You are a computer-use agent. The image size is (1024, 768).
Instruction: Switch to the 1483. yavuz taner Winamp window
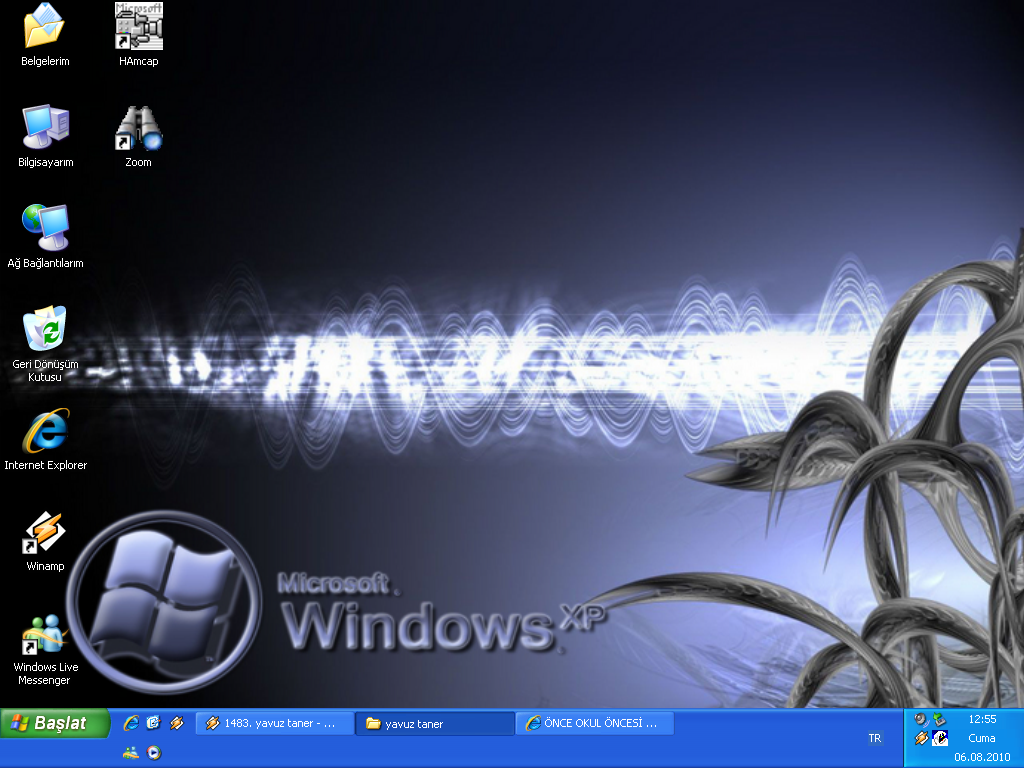coord(275,723)
